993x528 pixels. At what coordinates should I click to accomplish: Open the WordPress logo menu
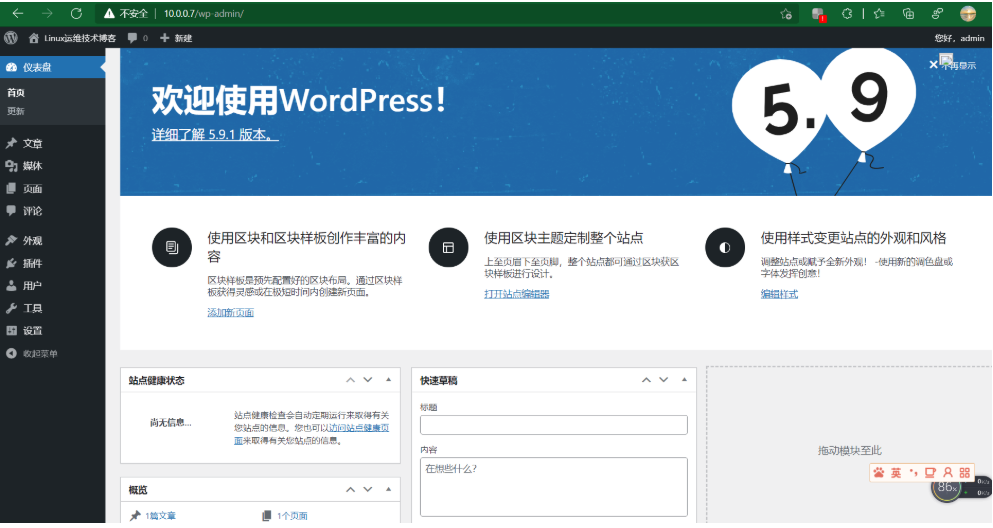[11, 38]
